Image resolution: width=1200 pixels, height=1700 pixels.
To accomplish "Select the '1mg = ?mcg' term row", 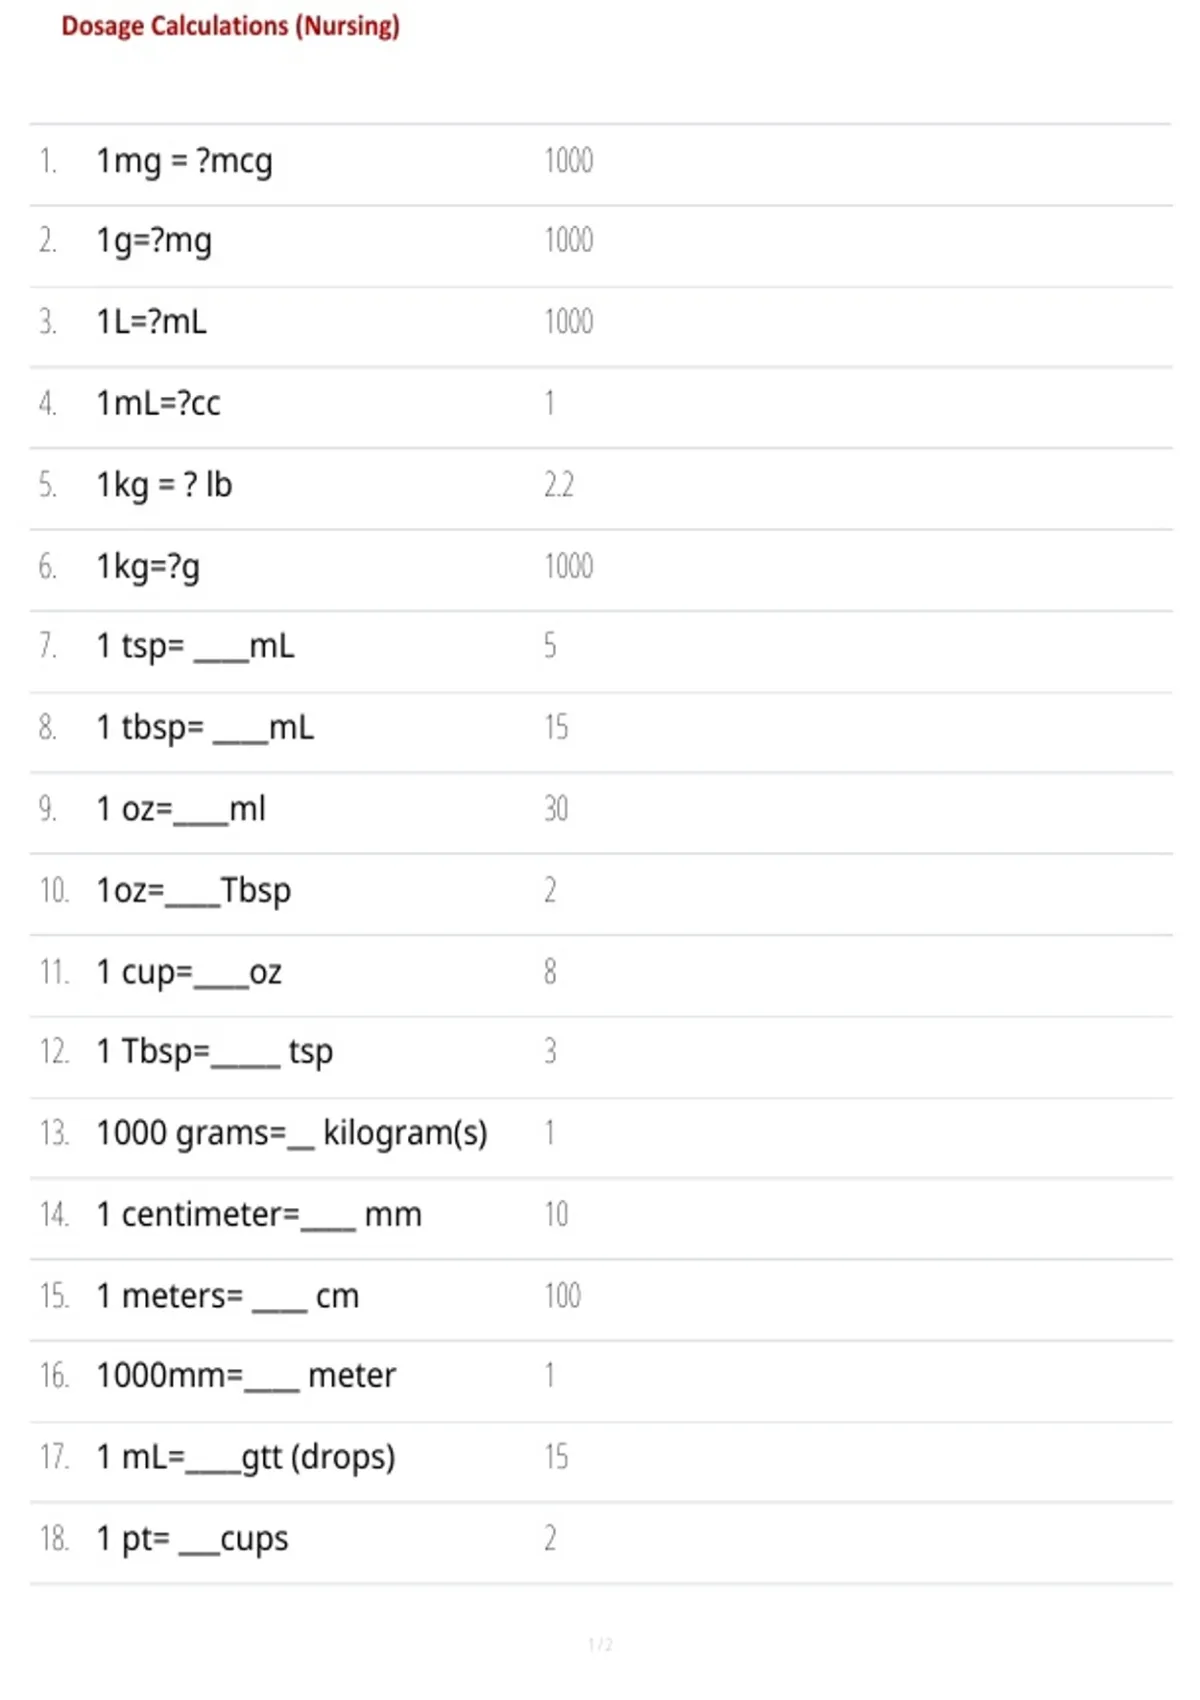I will click(600, 165).
